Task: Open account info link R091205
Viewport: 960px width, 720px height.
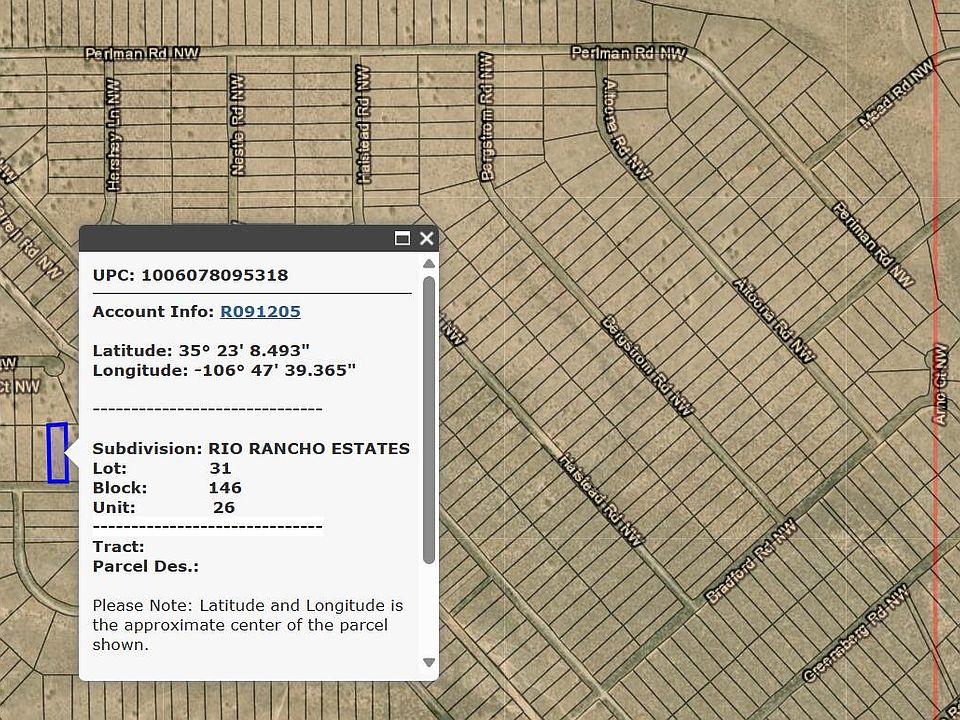Action: coord(260,311)
